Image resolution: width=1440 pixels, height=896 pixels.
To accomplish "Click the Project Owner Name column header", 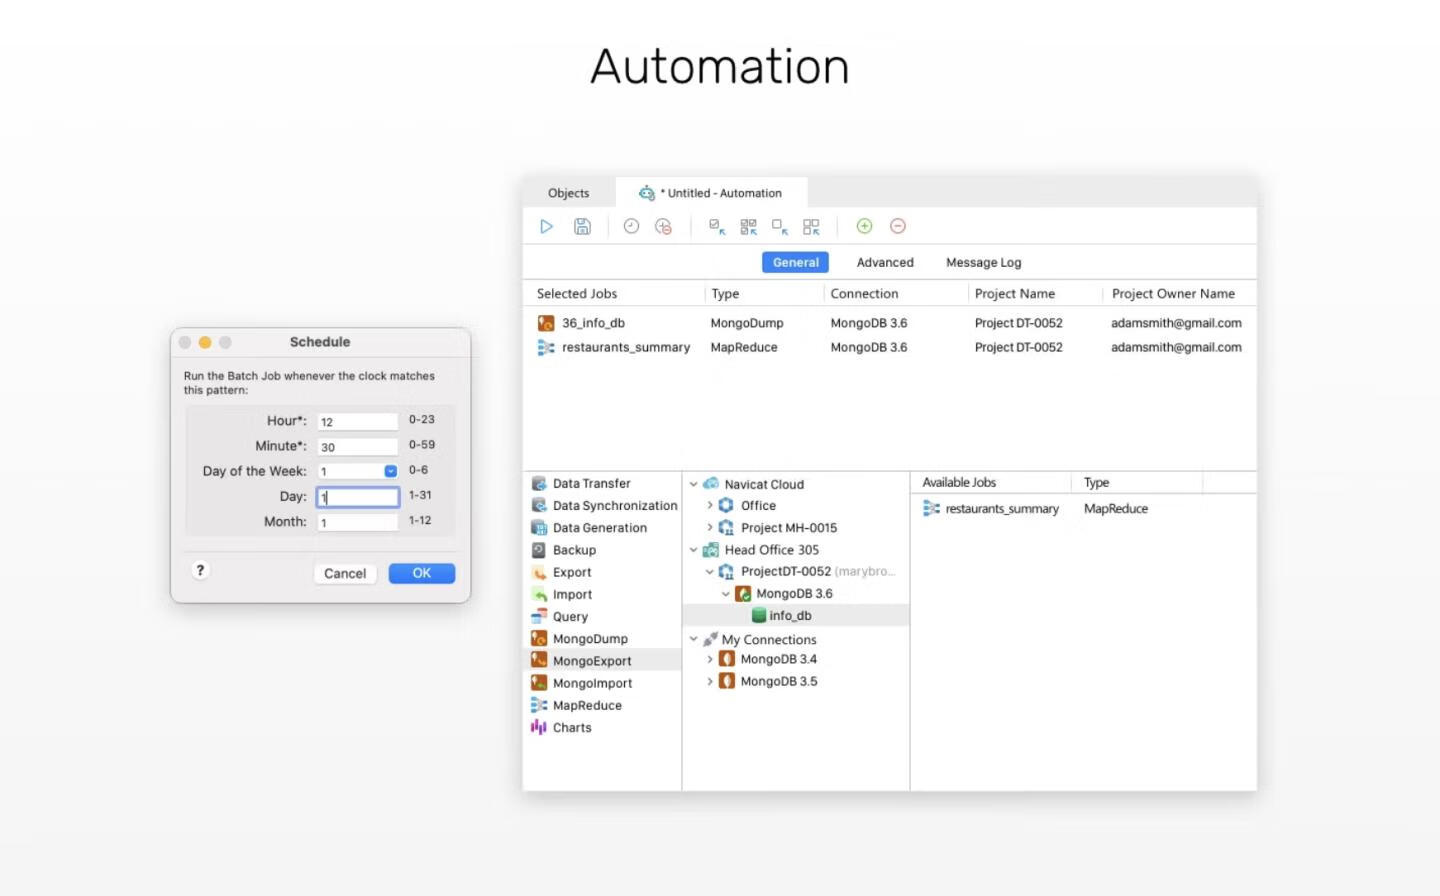I will [1173, 293].
